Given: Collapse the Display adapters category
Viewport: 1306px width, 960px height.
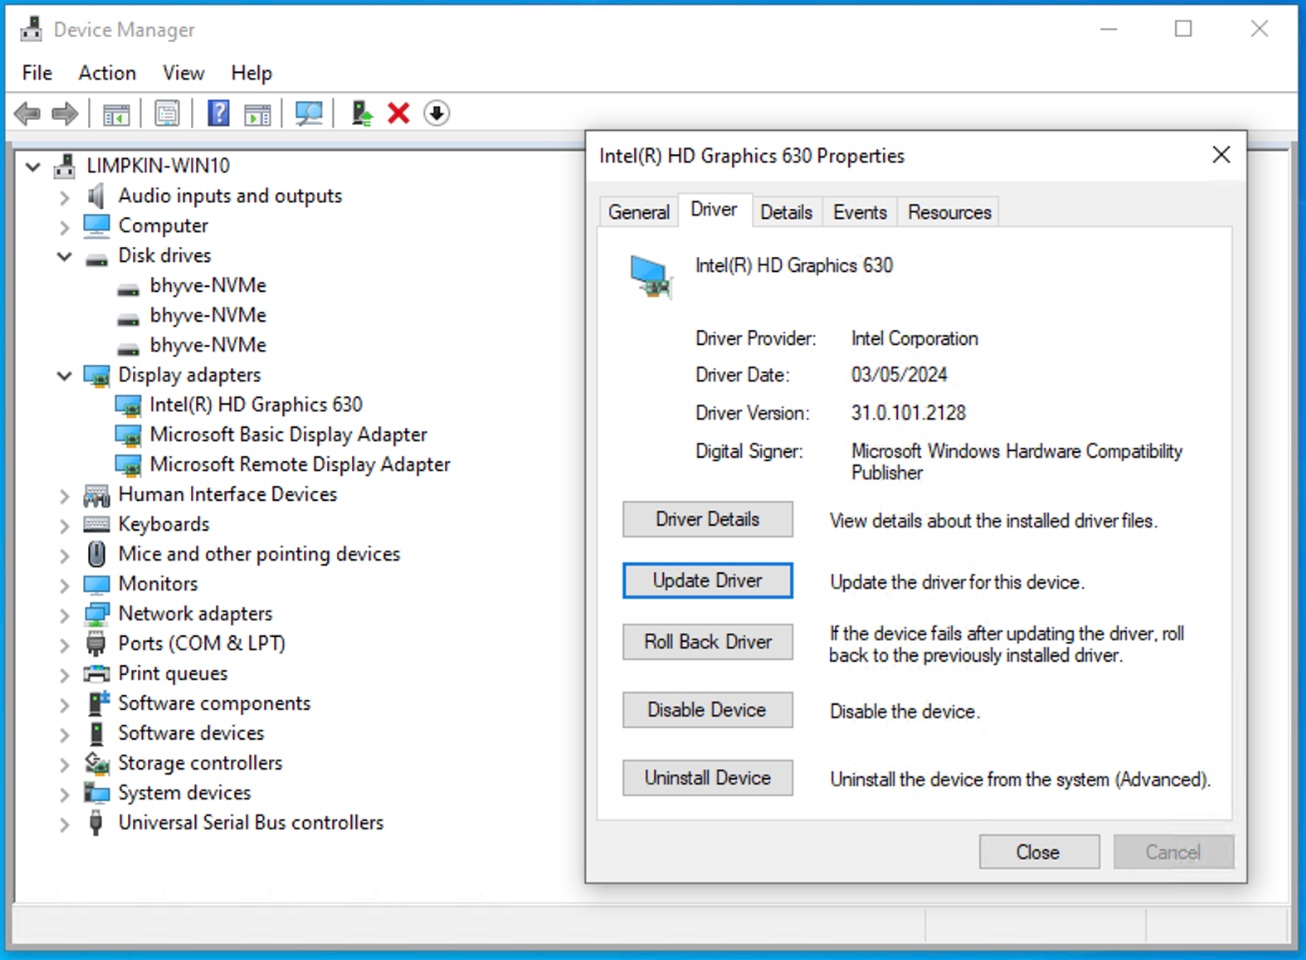Looking at the screenshot, I should tap(64, 376).
